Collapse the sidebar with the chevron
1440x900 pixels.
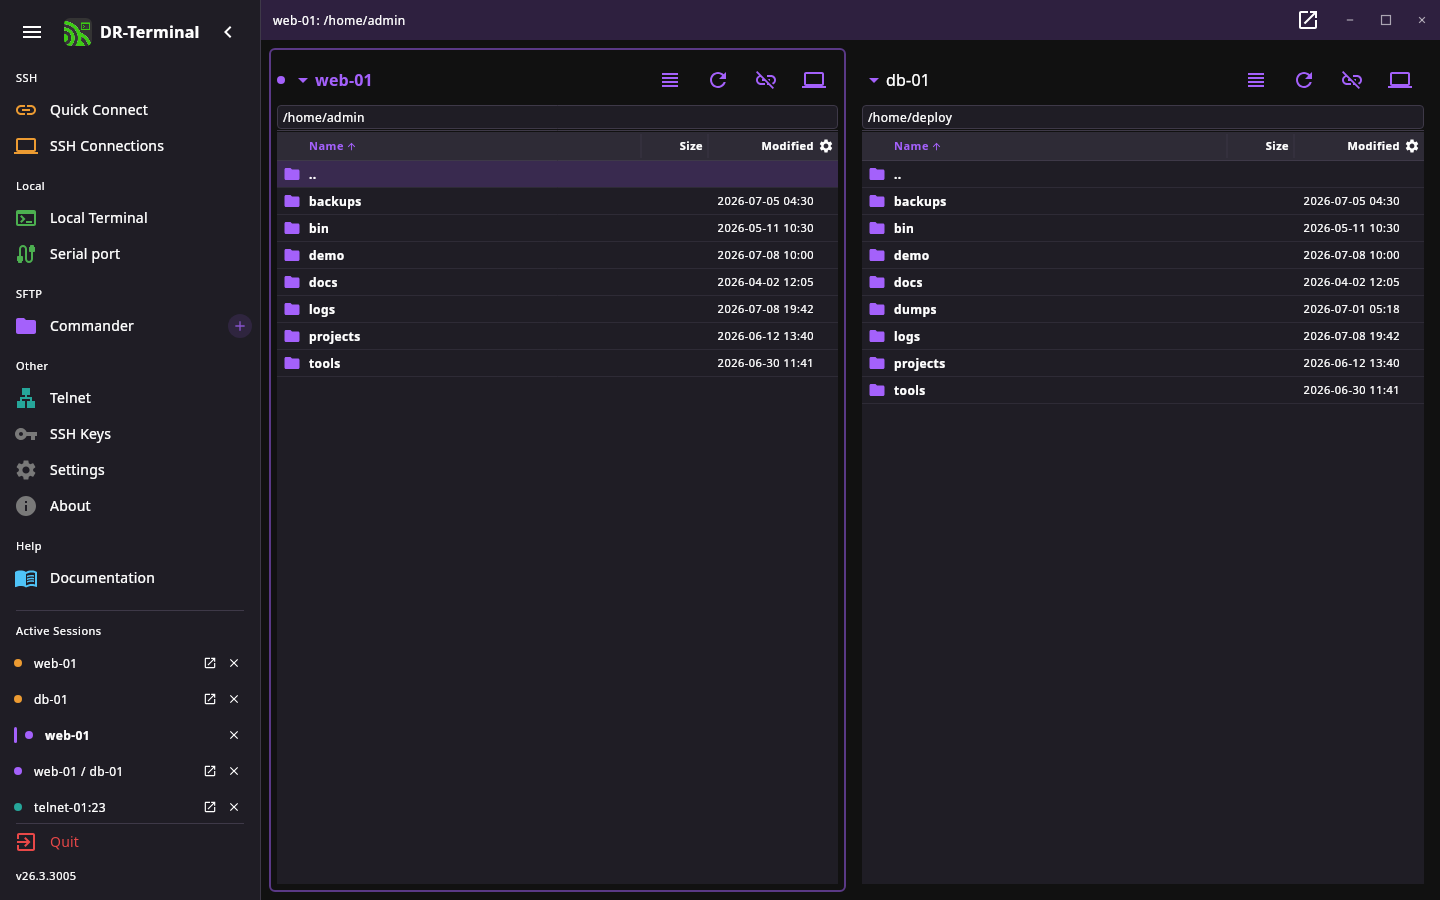(228, 32)
